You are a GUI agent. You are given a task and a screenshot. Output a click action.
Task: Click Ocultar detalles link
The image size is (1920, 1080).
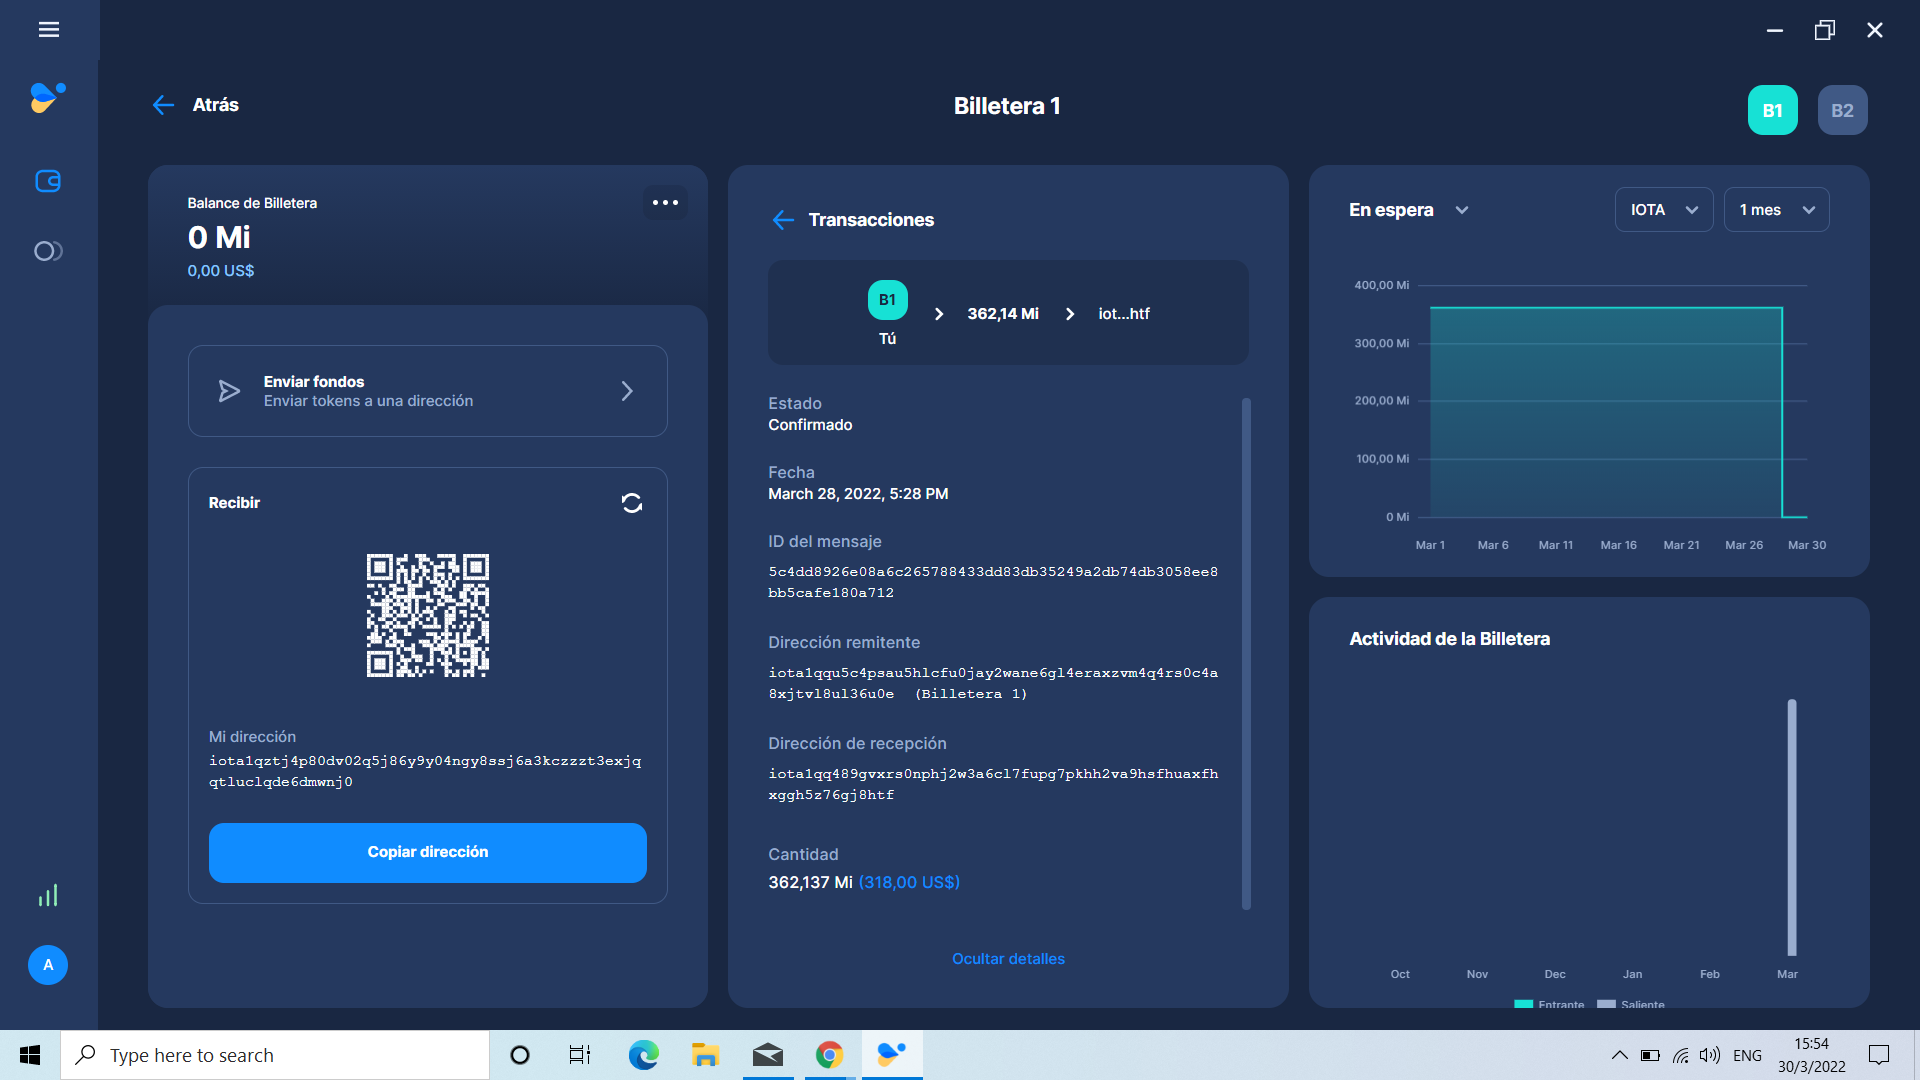(x=1008, y=958)
